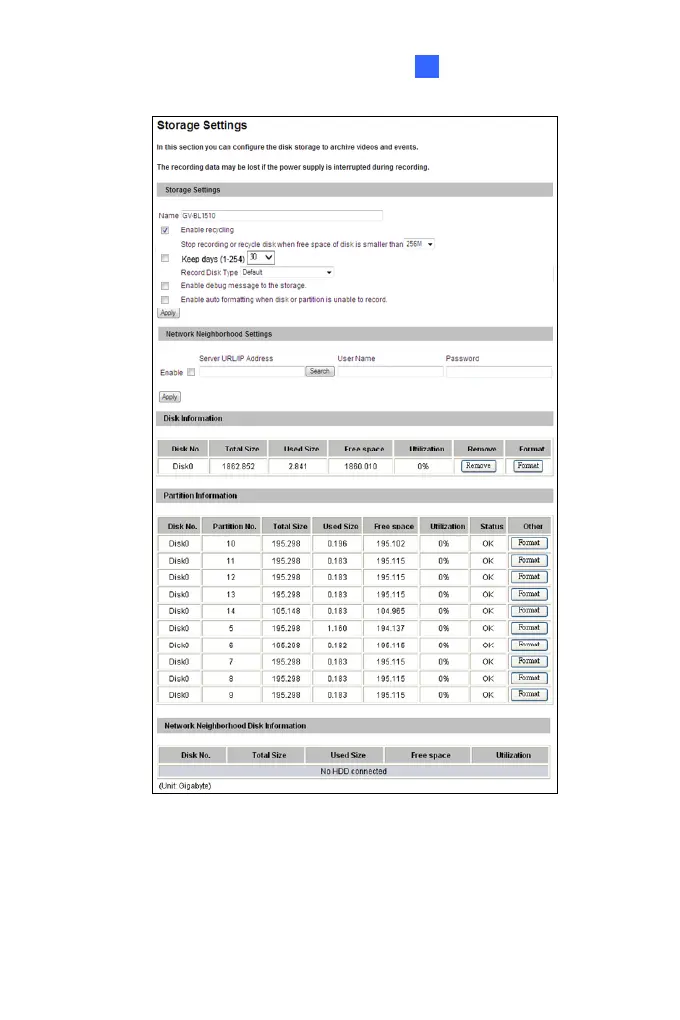Format partition 7

point(529,661)
